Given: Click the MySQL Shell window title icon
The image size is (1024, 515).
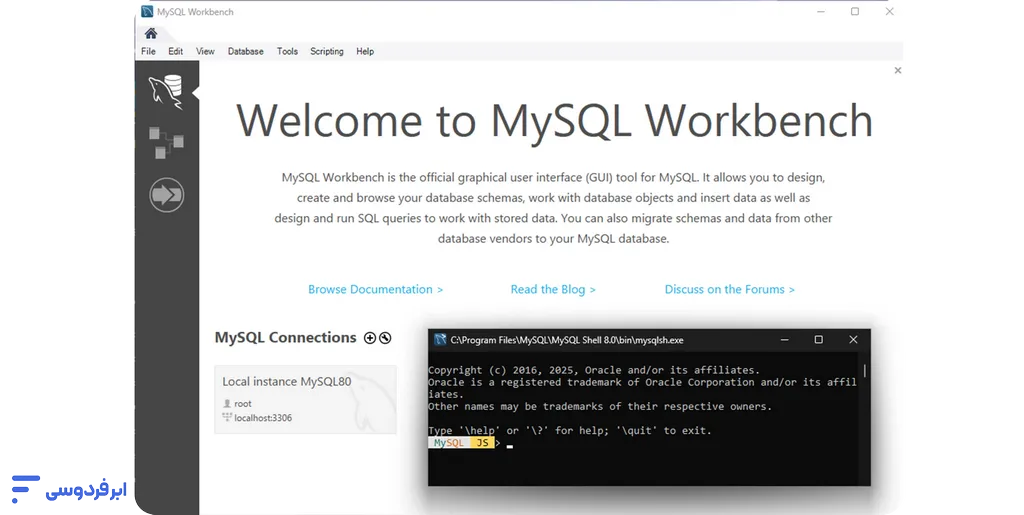Looking at the screenshot, I should coord(440,340).
